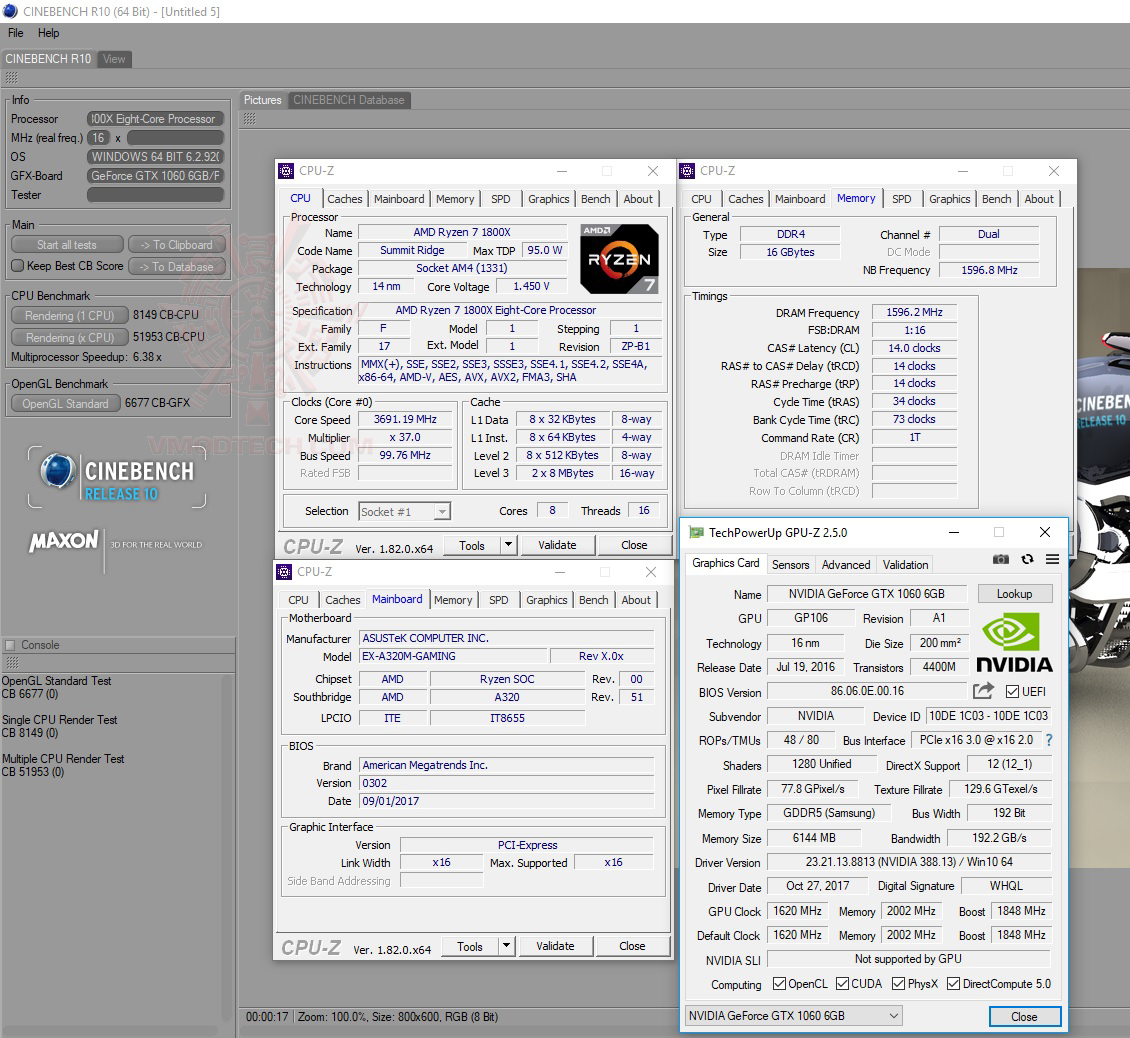Screen dimensions: 1130x1038
Task: Open the SPD tab in CPU-Z
Action: [500, 198]
